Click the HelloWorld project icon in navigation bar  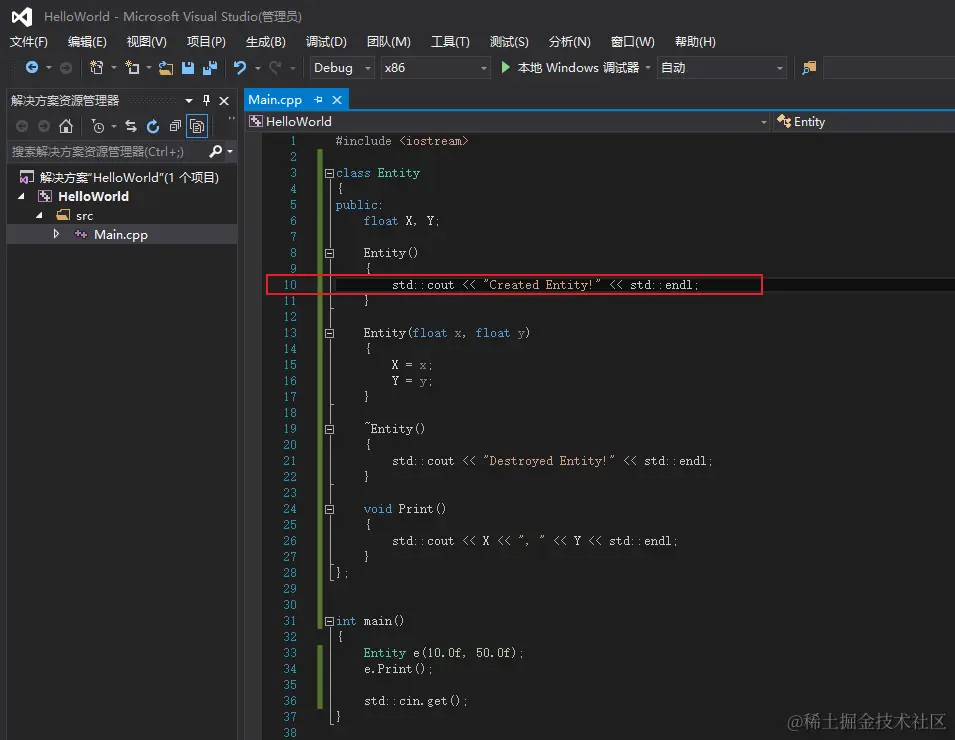pos(256,121)
